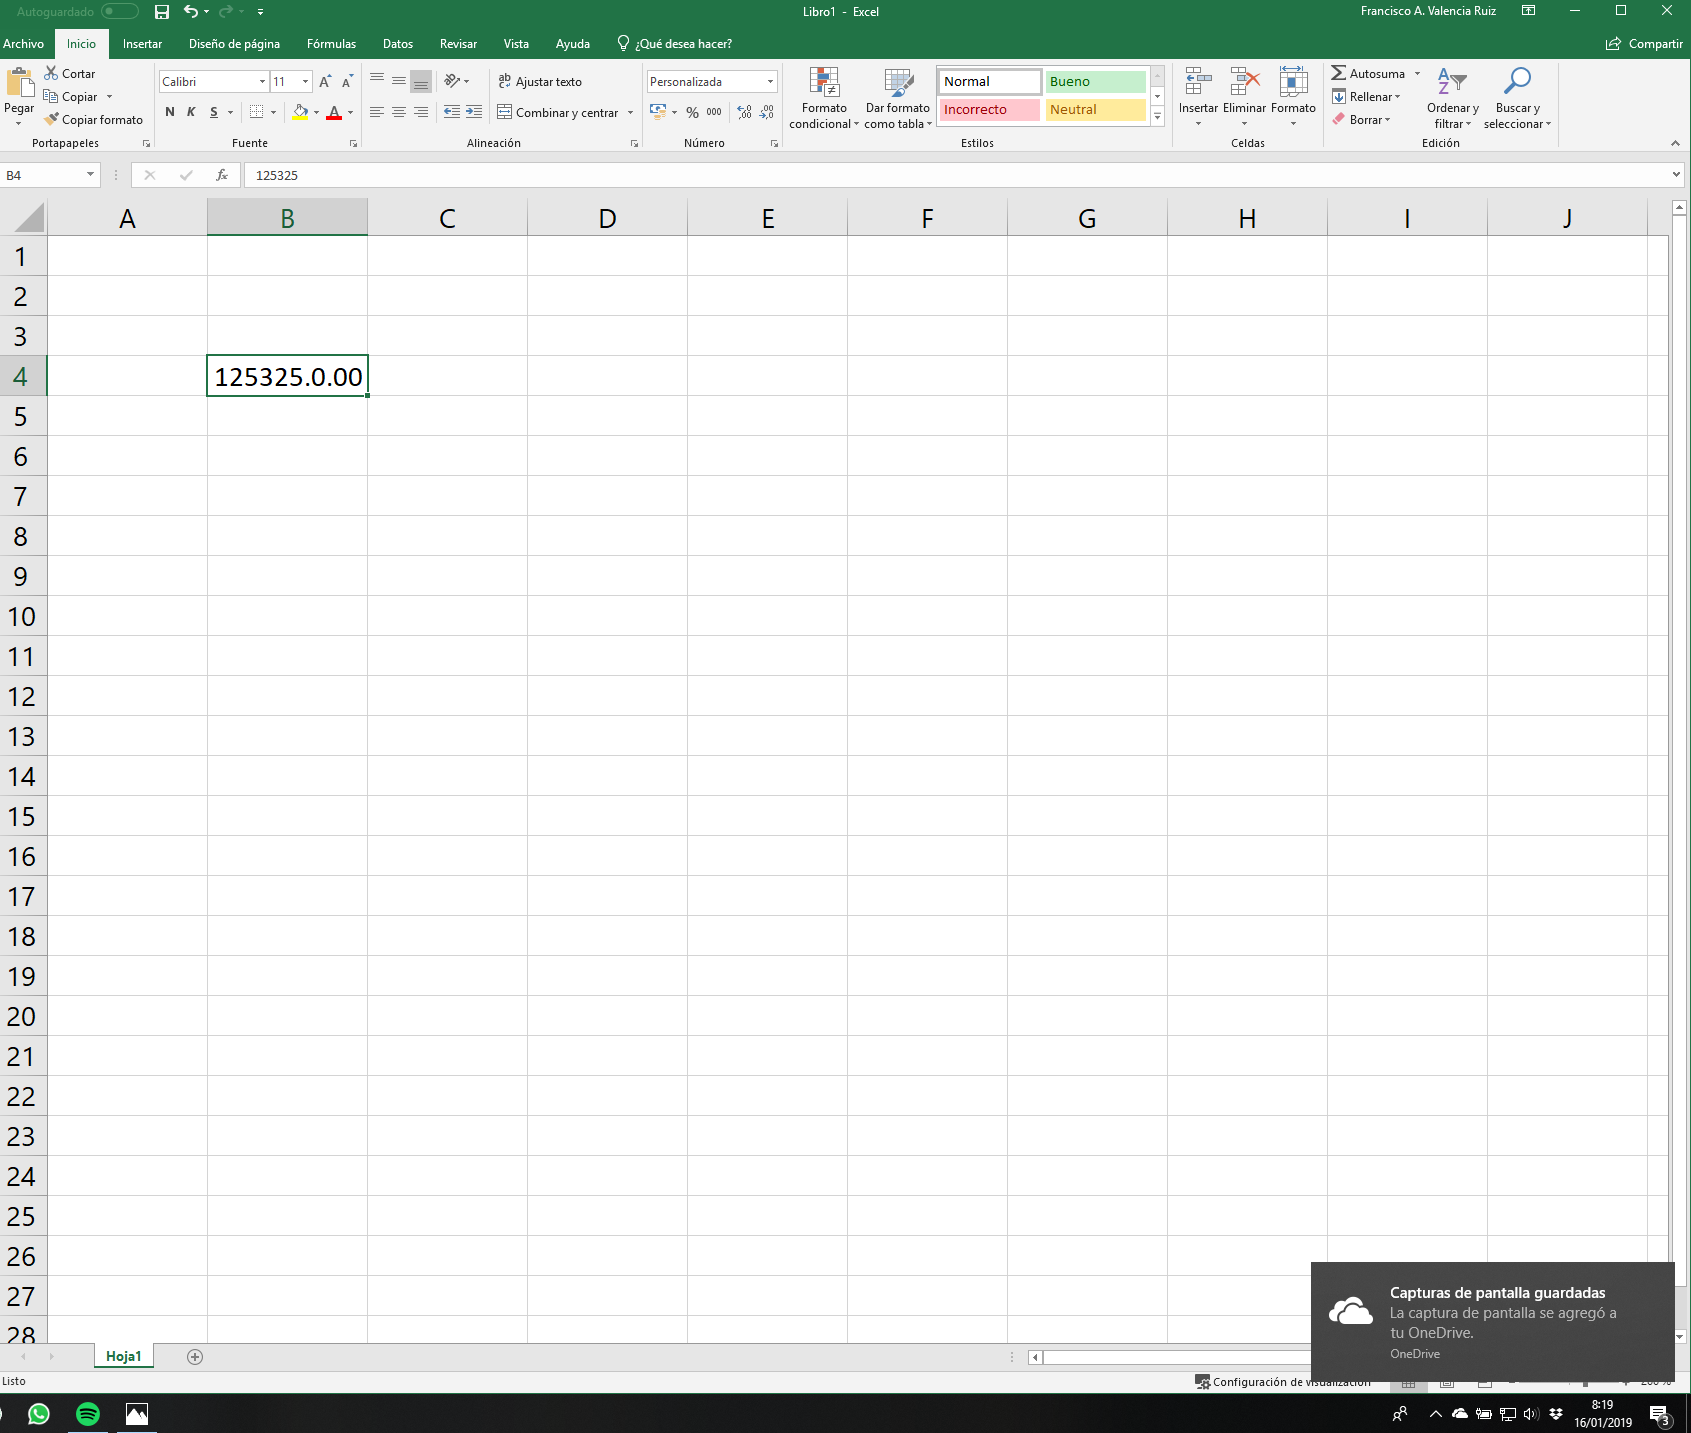Screen dimensions: 1691x1433
Task: Open the font color dropdown arrow
Action: coord(350,112)
